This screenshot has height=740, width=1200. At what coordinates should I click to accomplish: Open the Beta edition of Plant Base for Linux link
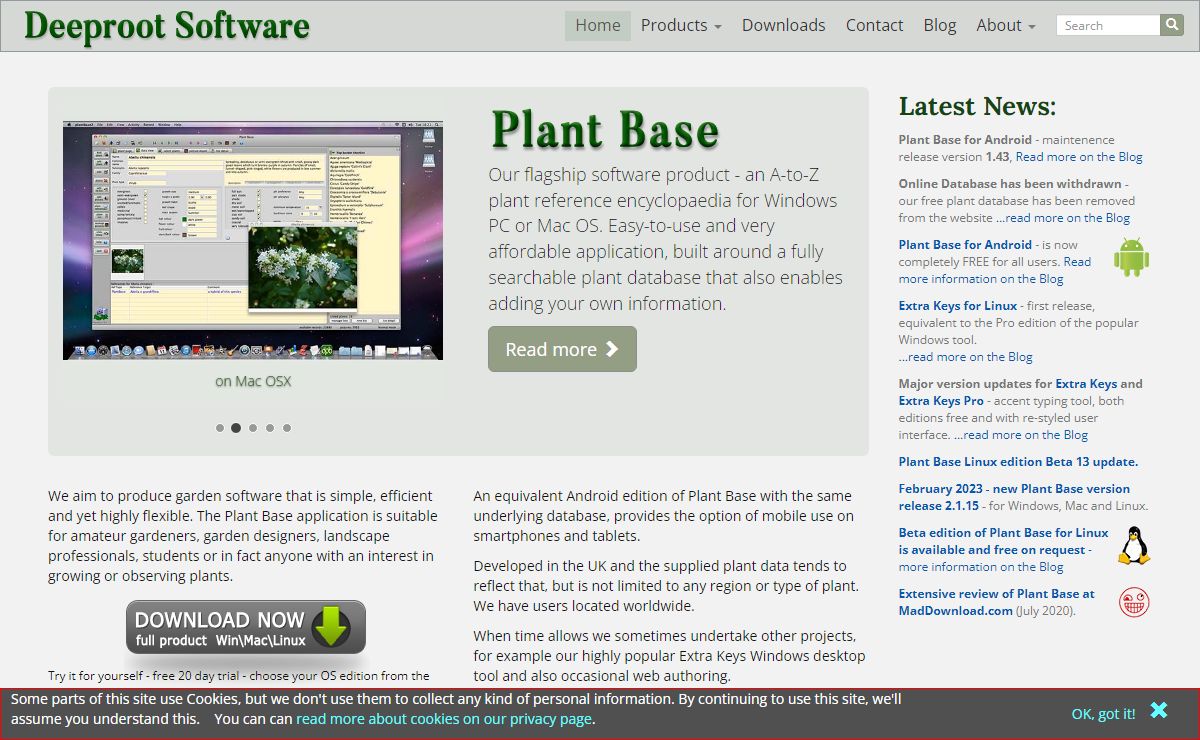pyautogui.click(x=1003, y=541)
